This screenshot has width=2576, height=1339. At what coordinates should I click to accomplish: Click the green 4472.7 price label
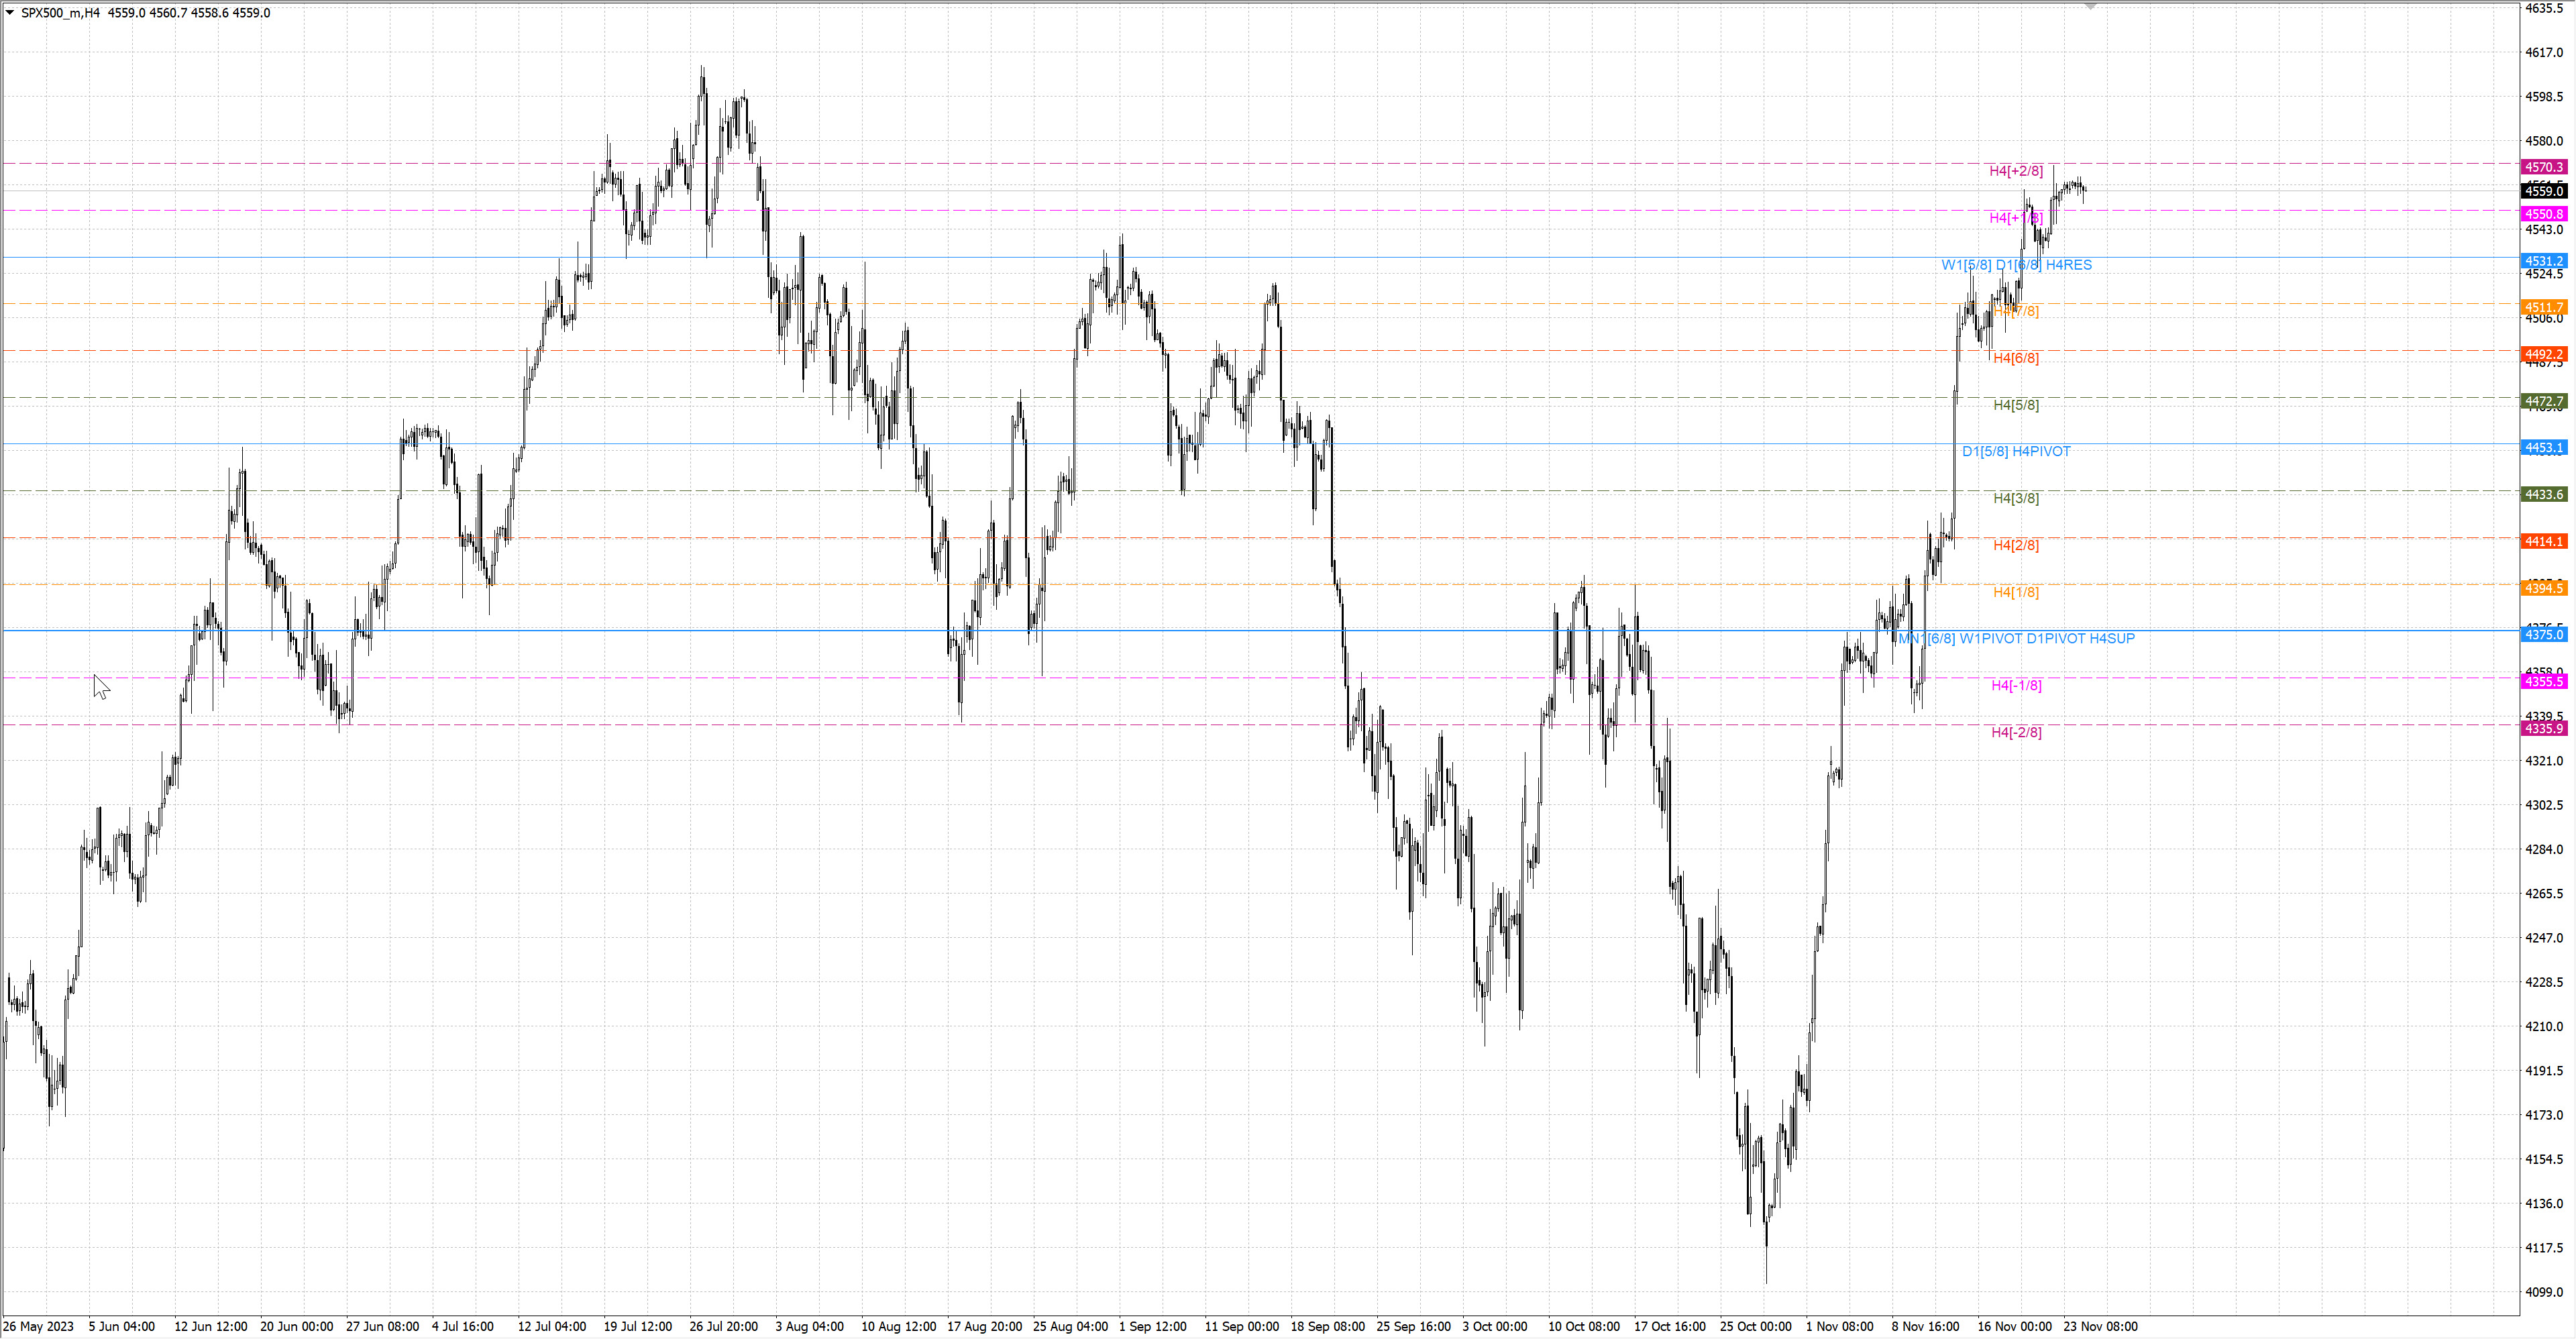[x=2543, y=401]
